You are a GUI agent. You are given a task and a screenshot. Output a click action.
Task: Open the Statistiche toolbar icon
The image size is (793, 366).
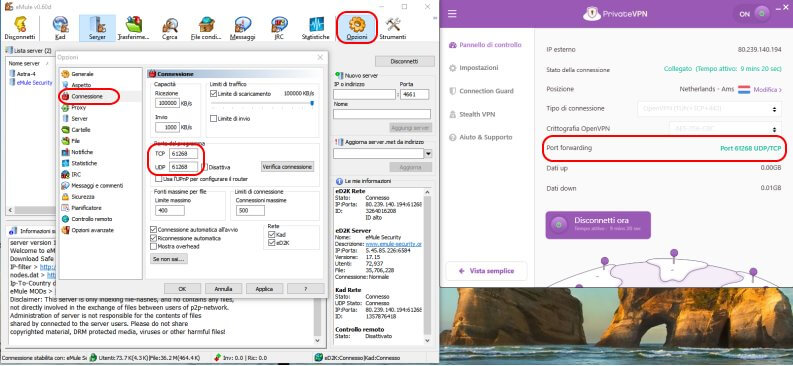[x=315, y=28]
